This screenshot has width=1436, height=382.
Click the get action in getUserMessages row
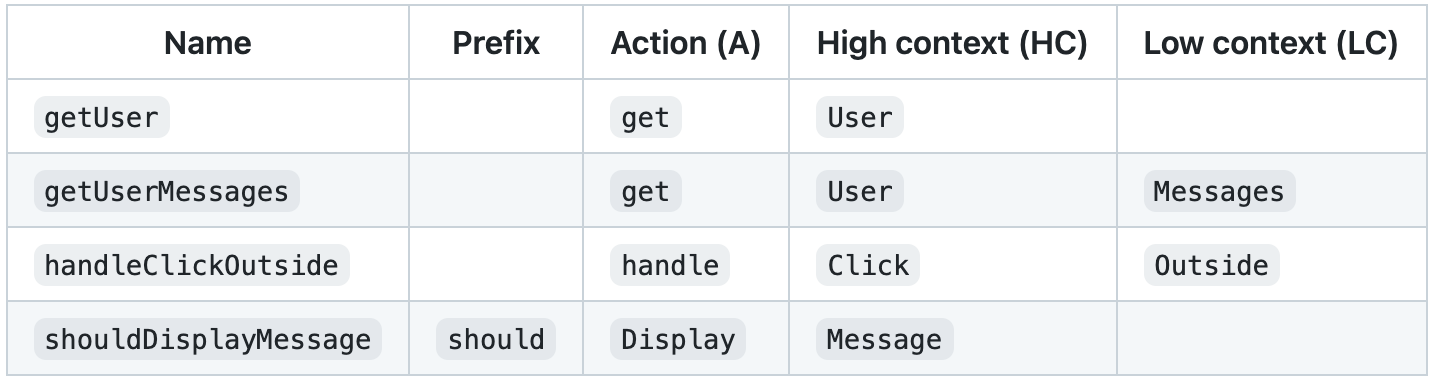point(646,191)
